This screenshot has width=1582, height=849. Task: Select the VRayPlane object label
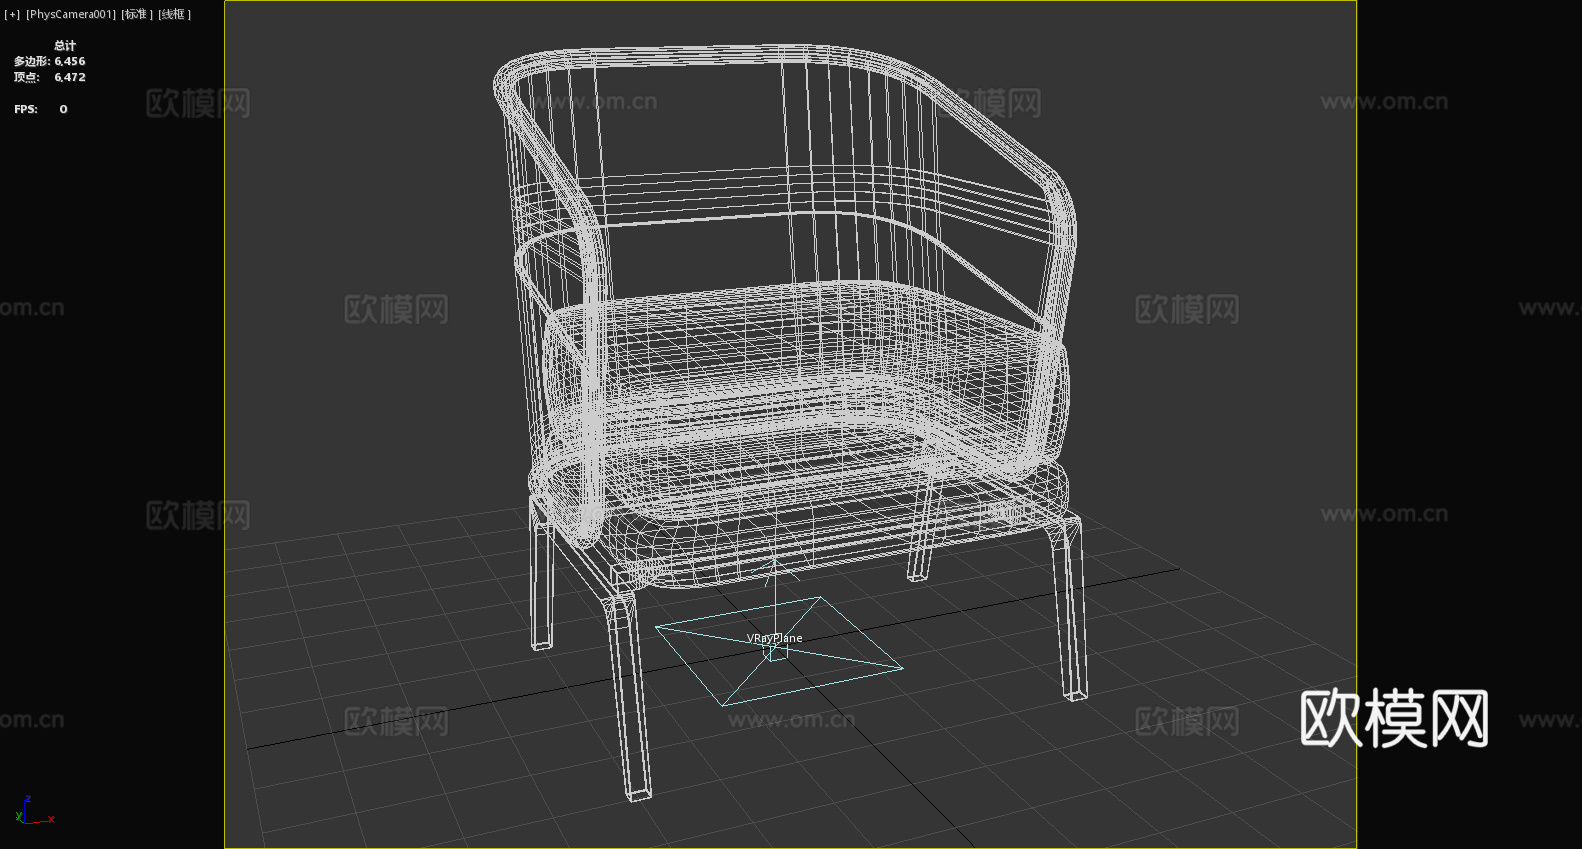click(774, 638)
